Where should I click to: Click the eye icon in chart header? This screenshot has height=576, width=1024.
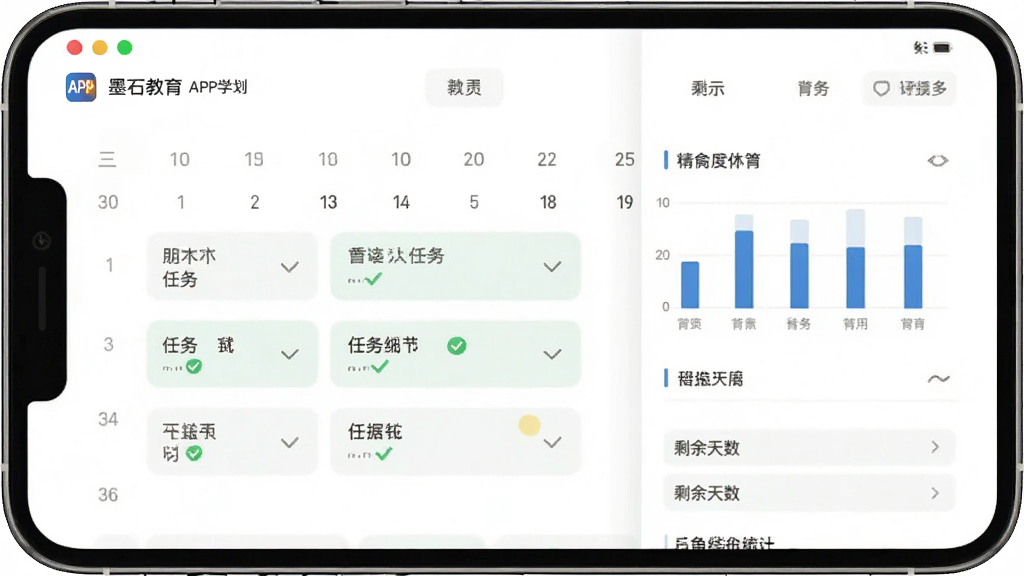[938, 161]
